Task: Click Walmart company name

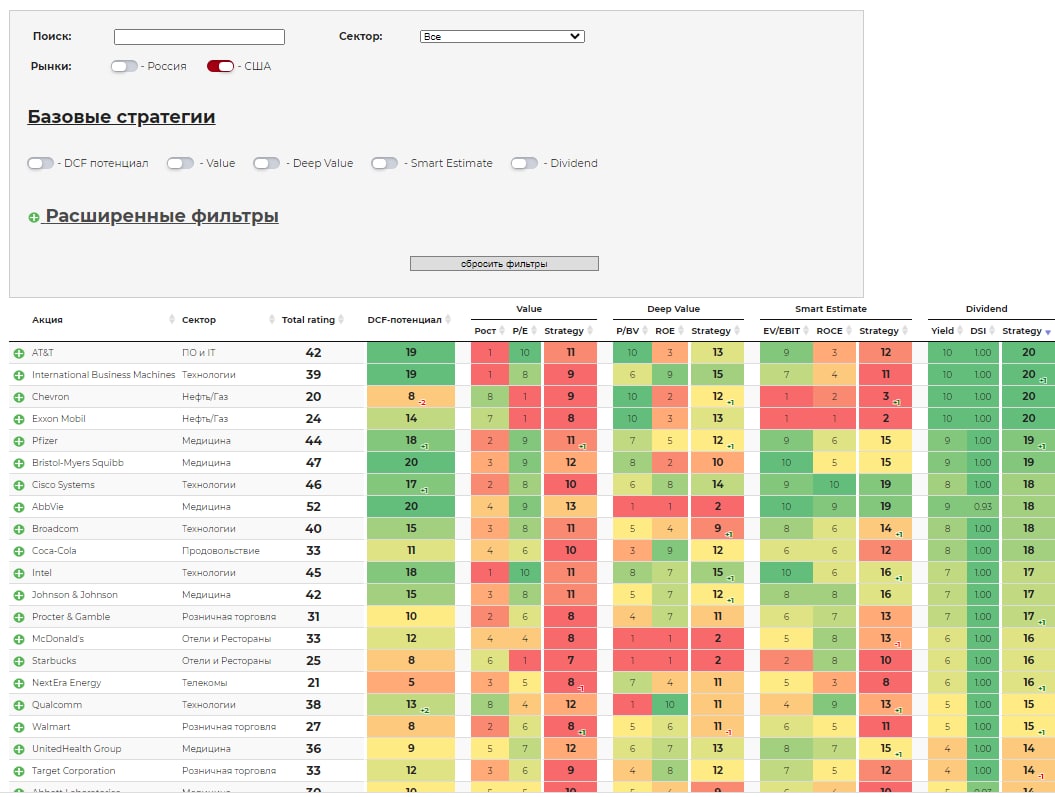Action: (x=51, y=726)
